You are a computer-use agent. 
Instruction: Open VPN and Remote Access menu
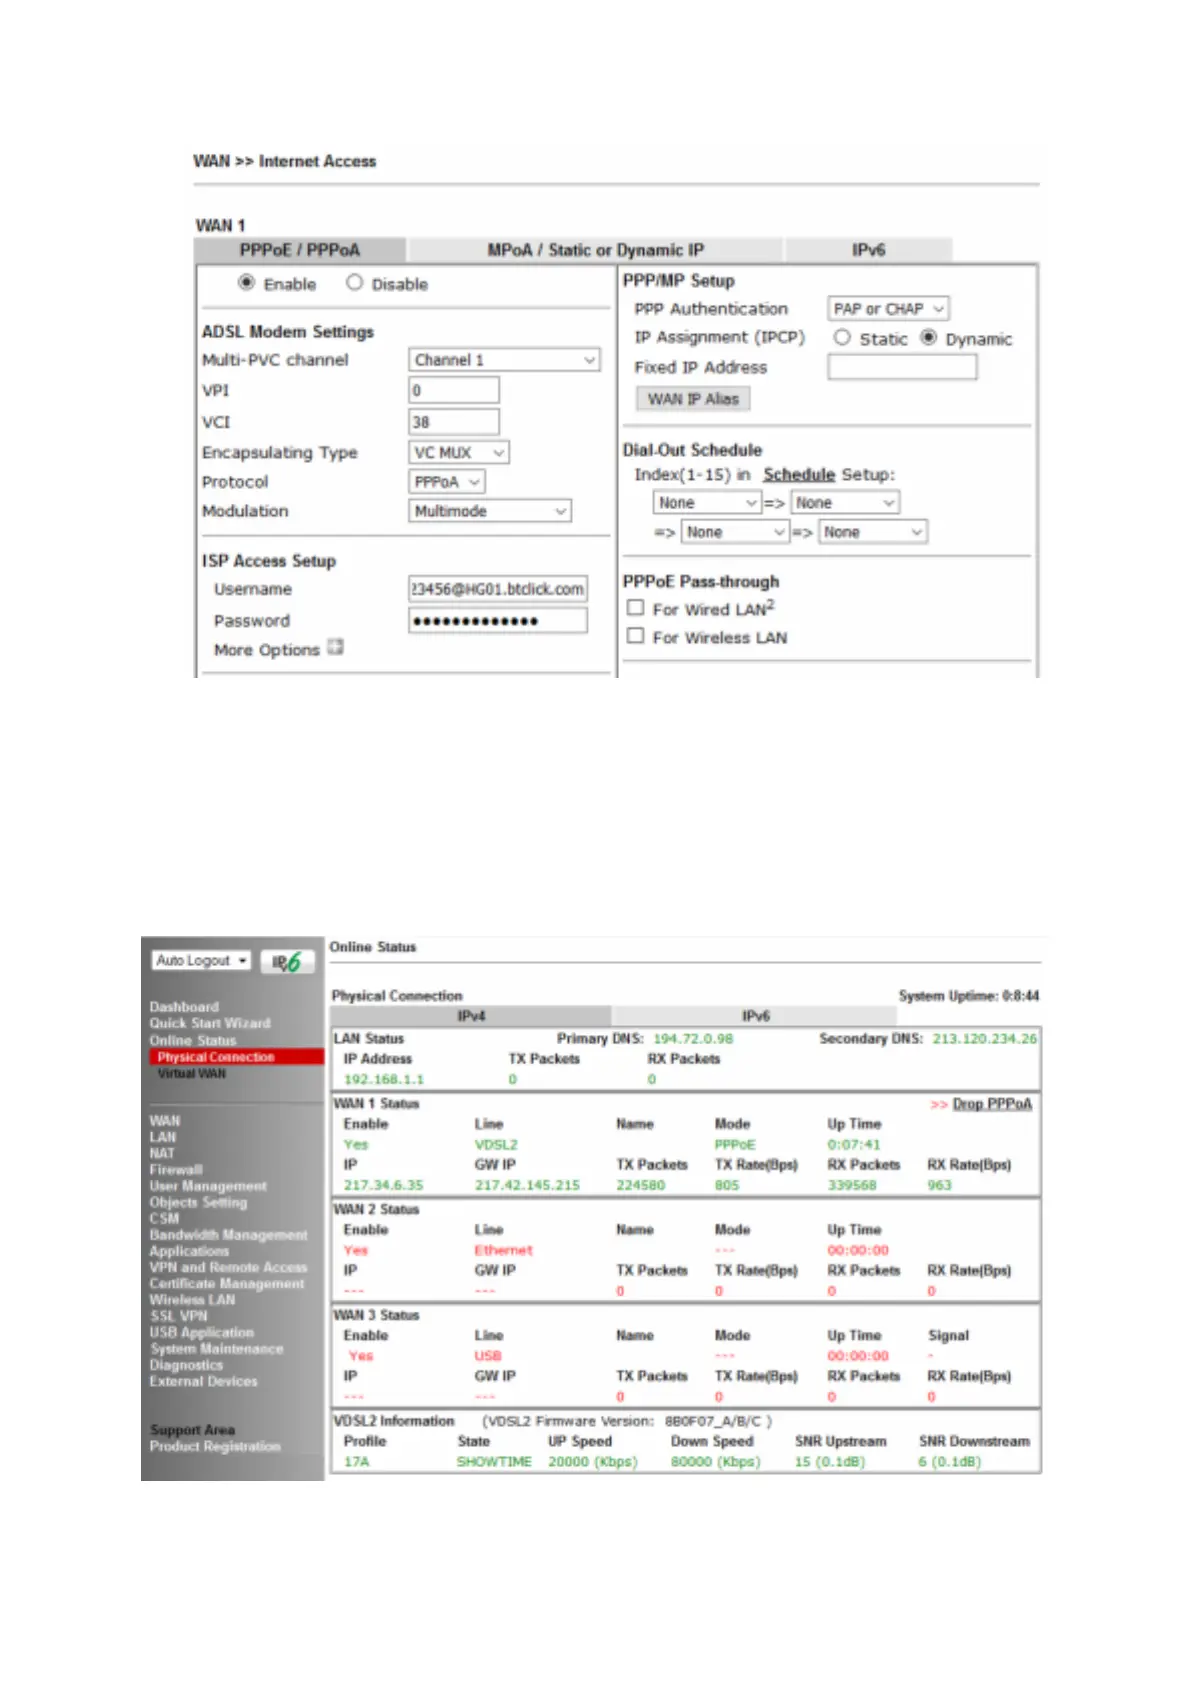click(x=228, y=1267)
